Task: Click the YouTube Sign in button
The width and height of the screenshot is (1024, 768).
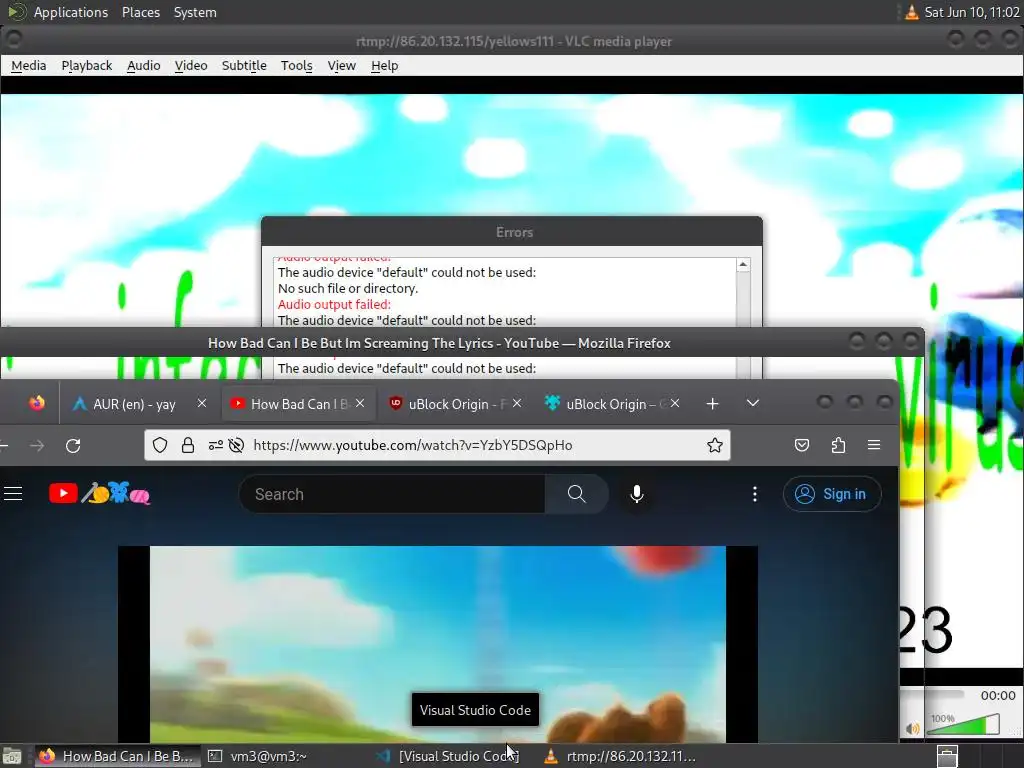Action: coord(831,494)
